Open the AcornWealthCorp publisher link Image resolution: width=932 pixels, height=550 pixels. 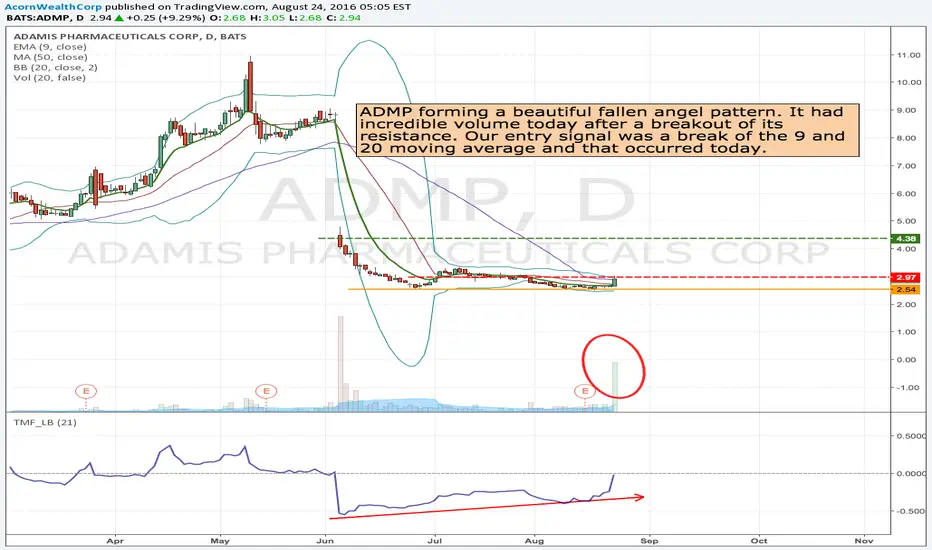coord(53,7)
